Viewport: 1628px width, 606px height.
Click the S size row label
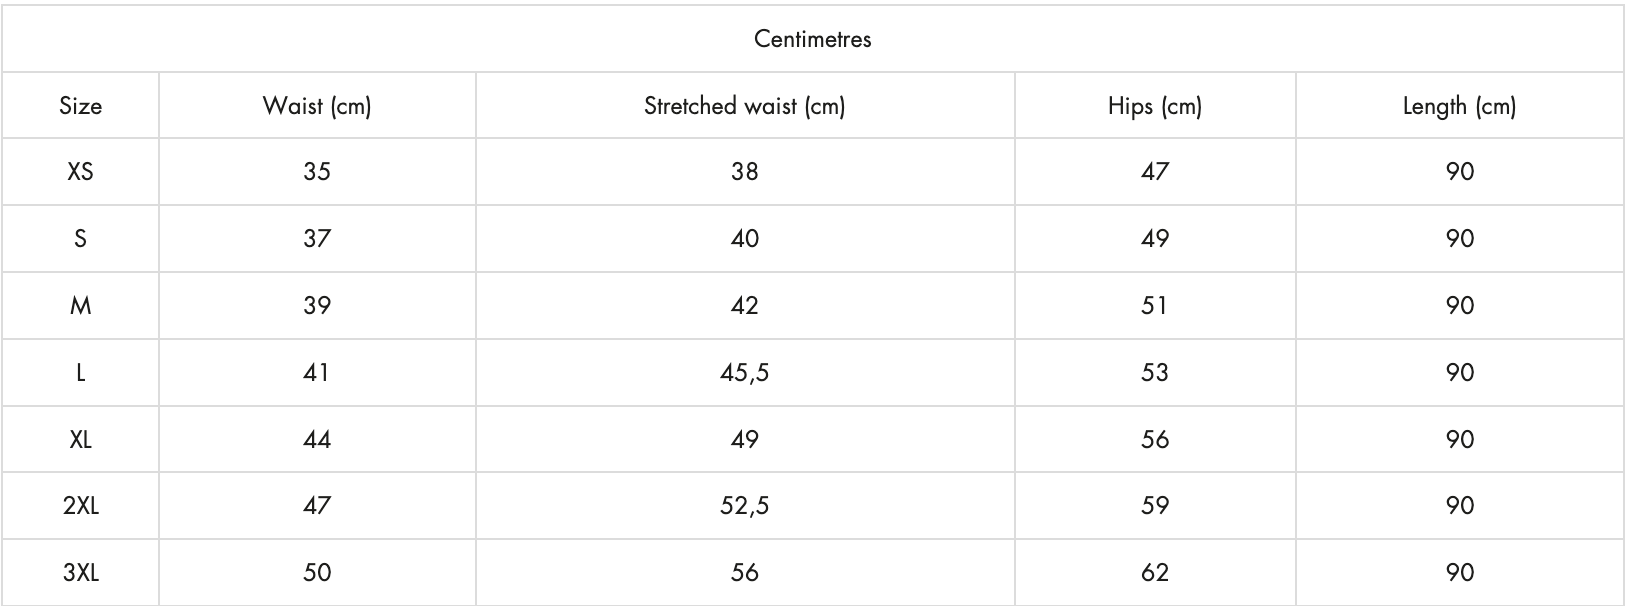tap(80, 239)
